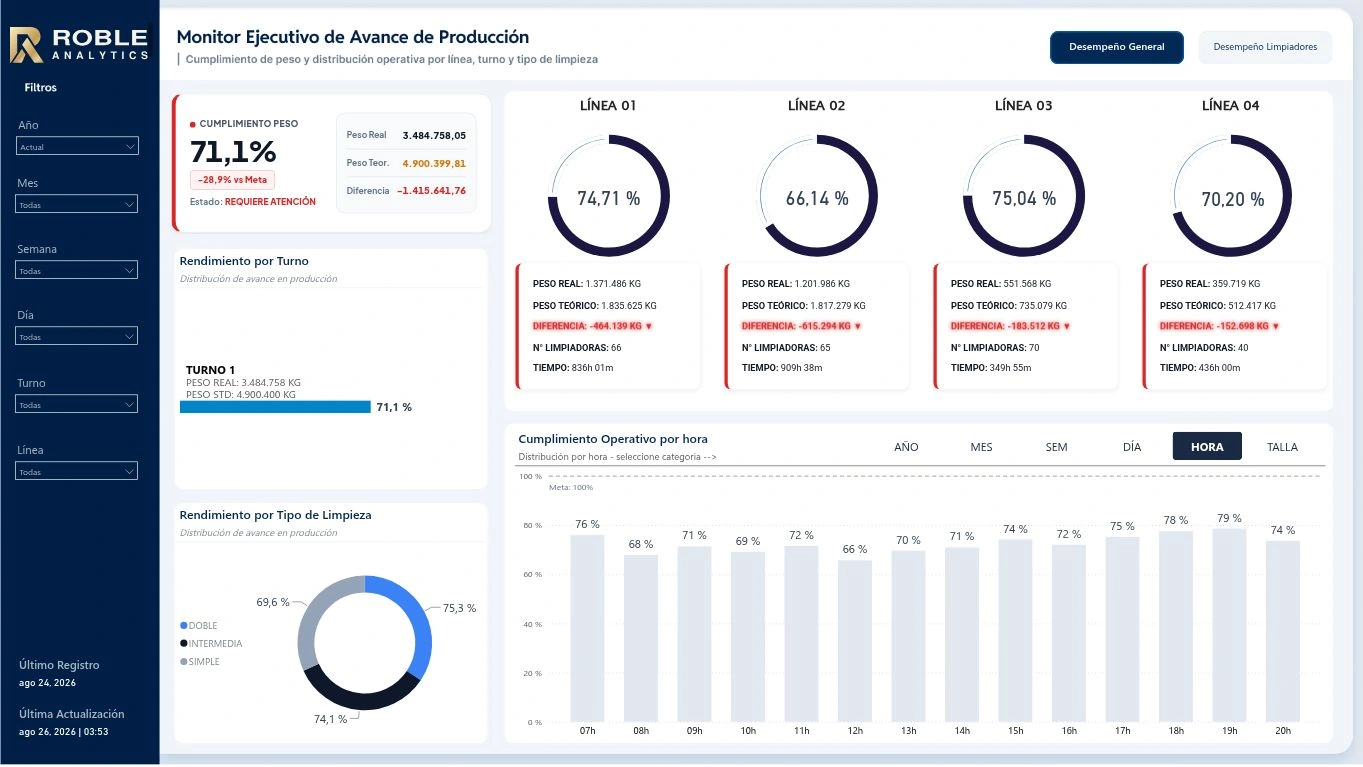Click DIFERENCIA -464.139 KG in Línea 01
This screenshot has height=767, width=1363.
[x=590, y=326]
